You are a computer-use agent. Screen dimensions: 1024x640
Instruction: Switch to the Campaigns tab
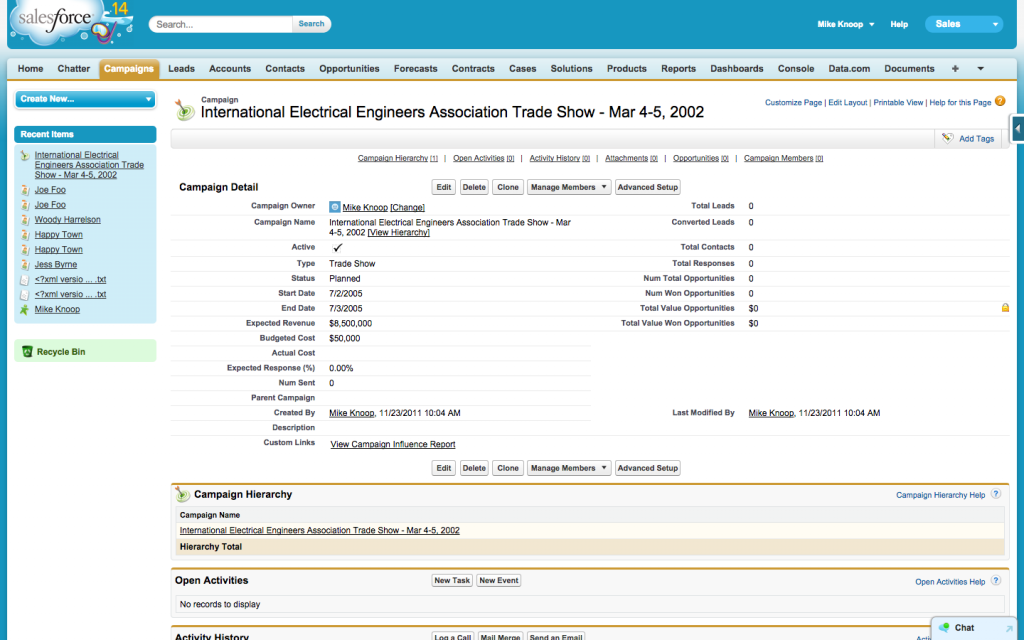click(129, 69)
